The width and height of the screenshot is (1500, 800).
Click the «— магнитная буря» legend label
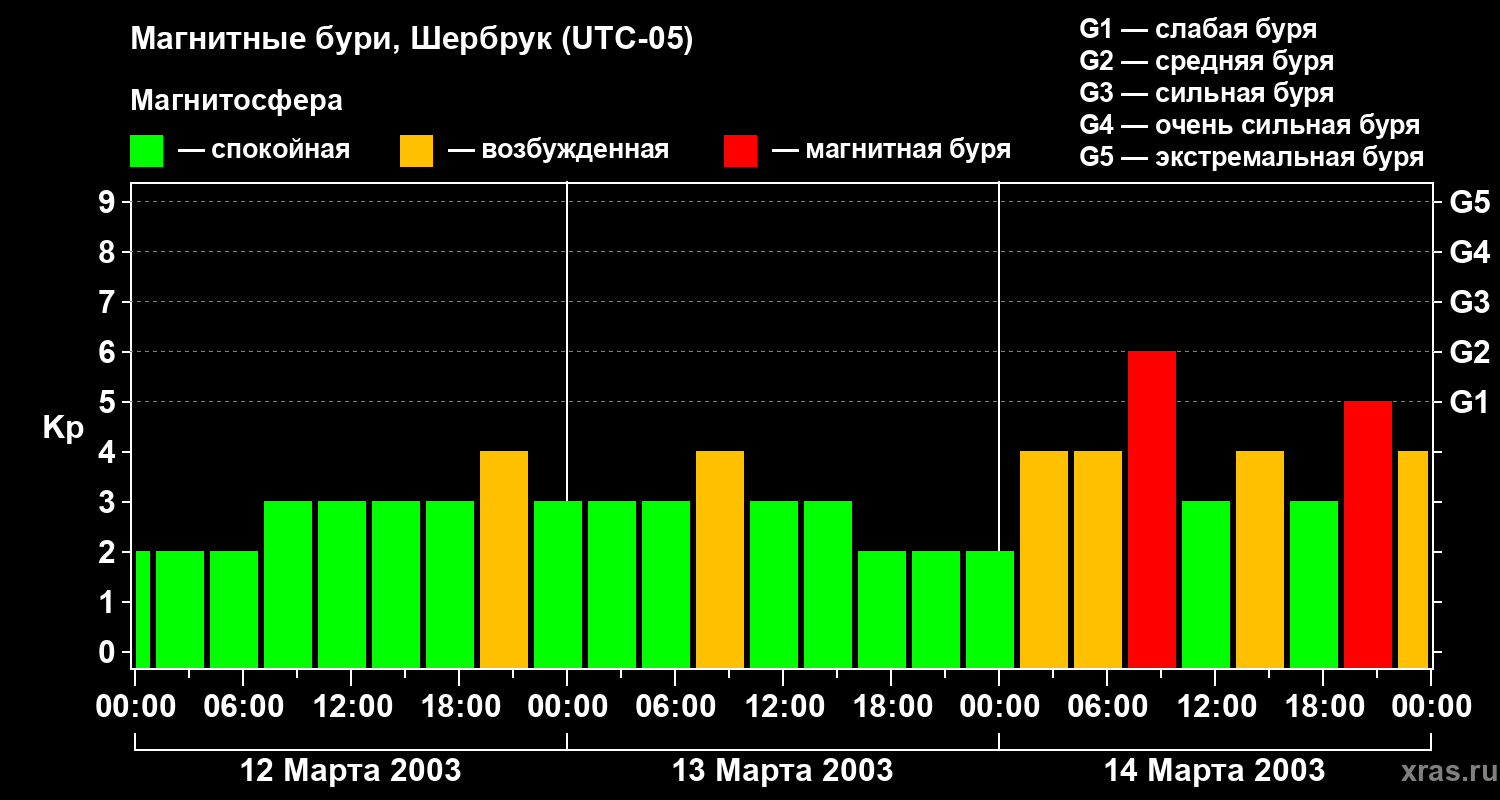(891, 150)
